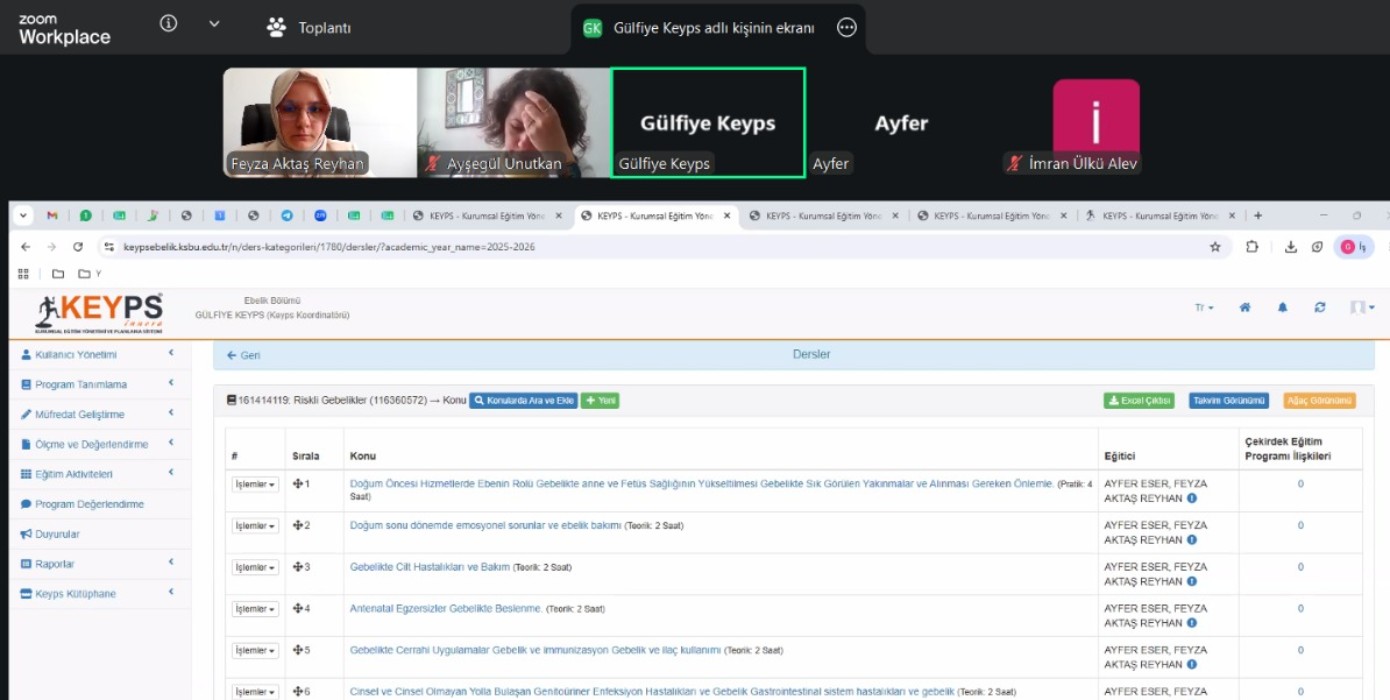Open the browser downloads icon

[1291, 247]
